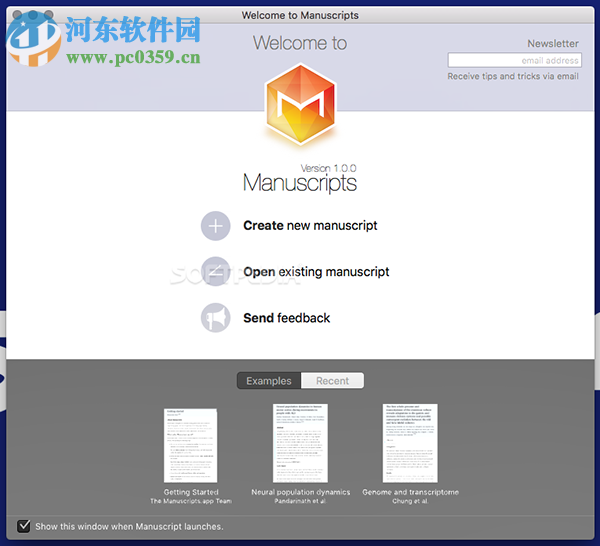Image resolution: width=600 pixels, height=546 pixels.
Task: Click the open existing manuscript circle icon
Action: pos(215,272)
